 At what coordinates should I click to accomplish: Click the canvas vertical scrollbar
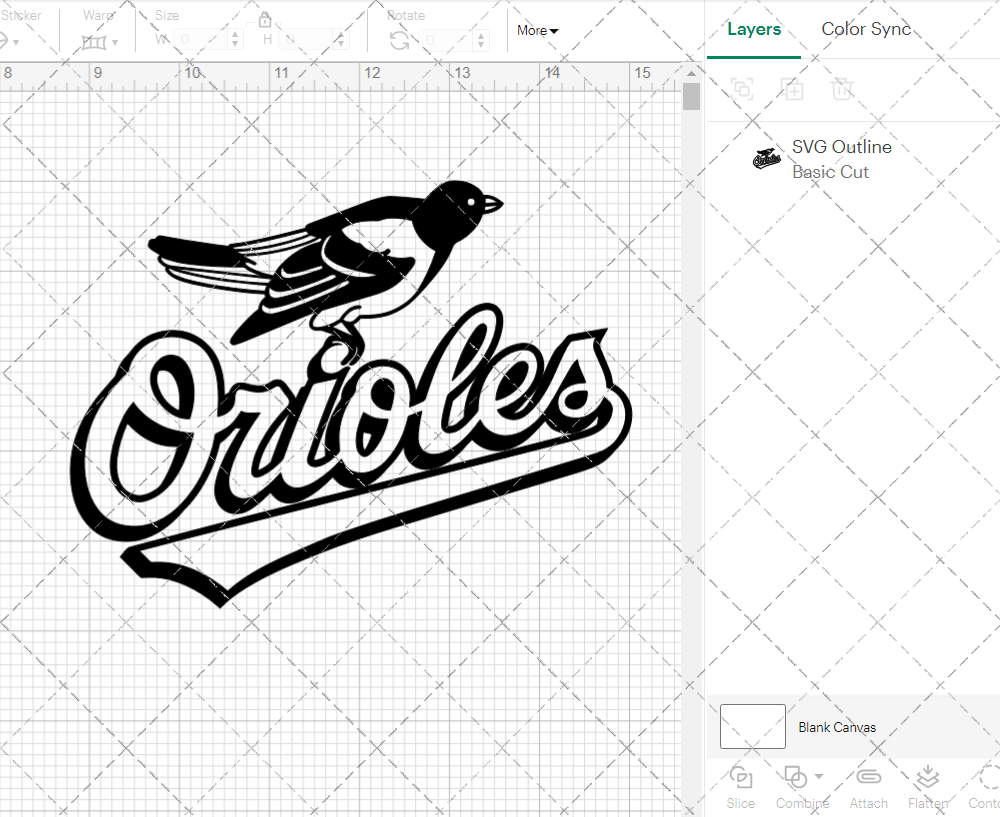(x=691, y=97)
